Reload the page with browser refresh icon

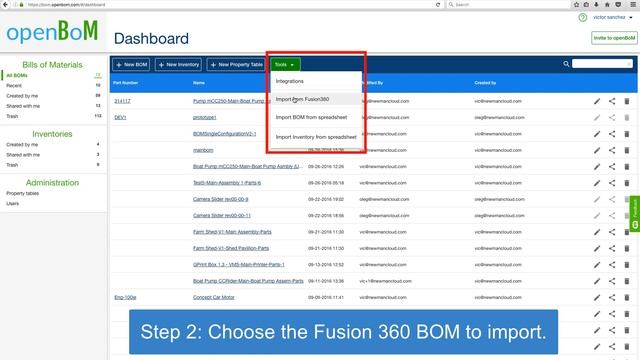pos(438,4)
